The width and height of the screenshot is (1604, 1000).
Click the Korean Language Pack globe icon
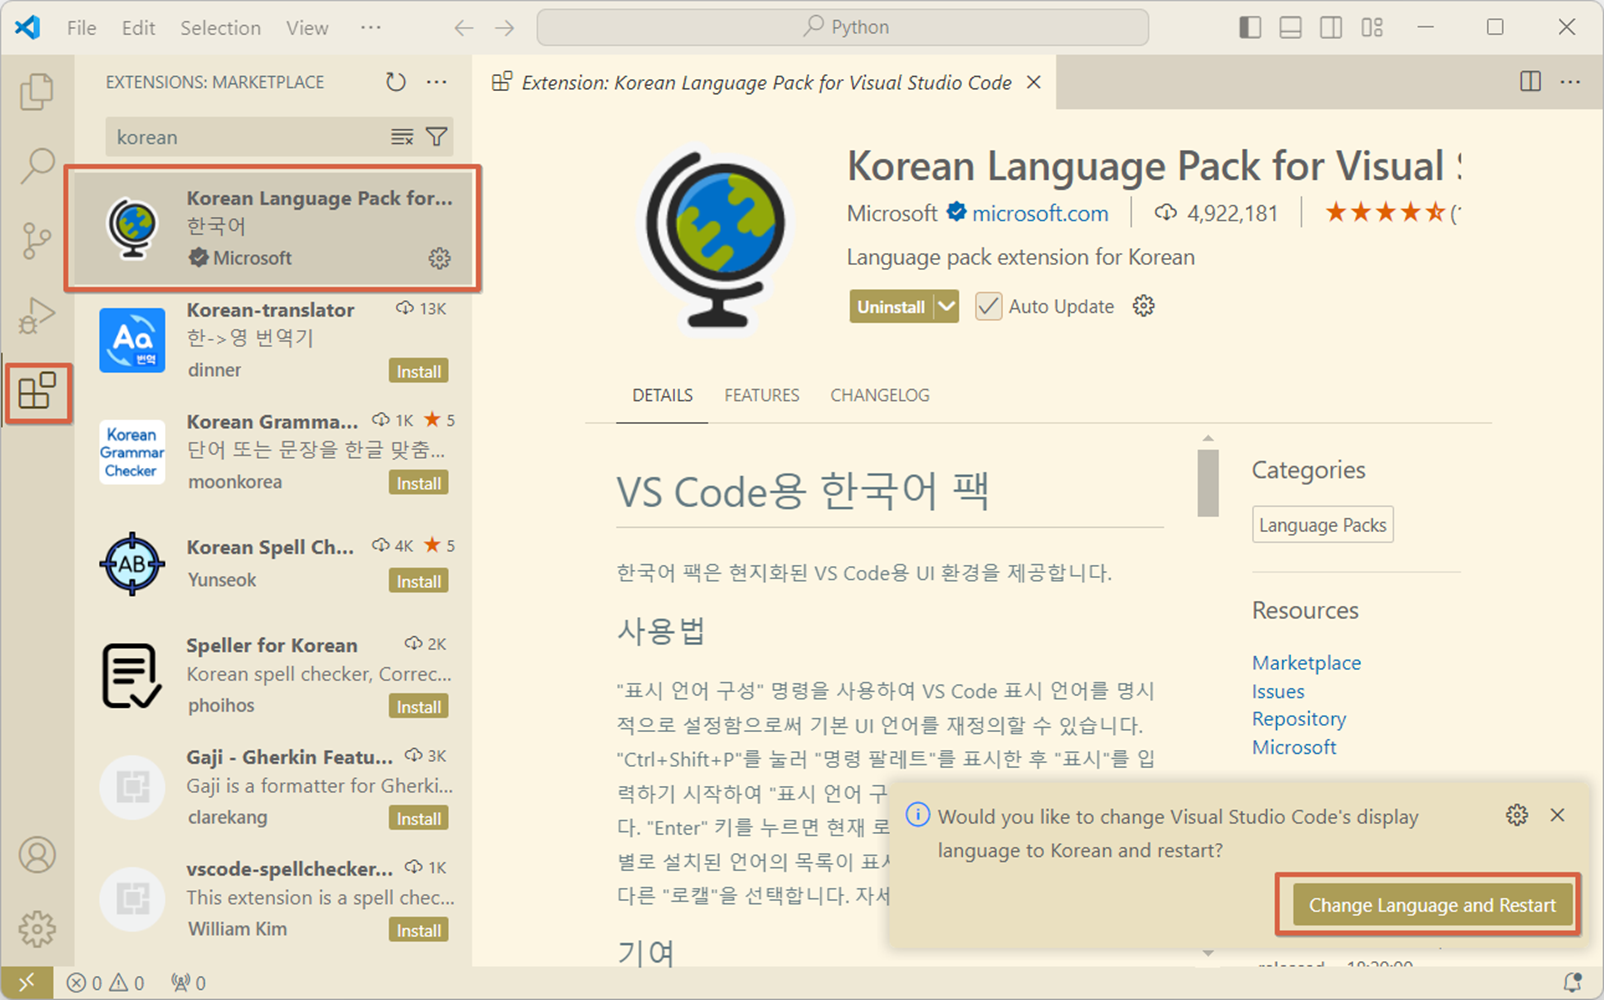[x=716, y=239]
